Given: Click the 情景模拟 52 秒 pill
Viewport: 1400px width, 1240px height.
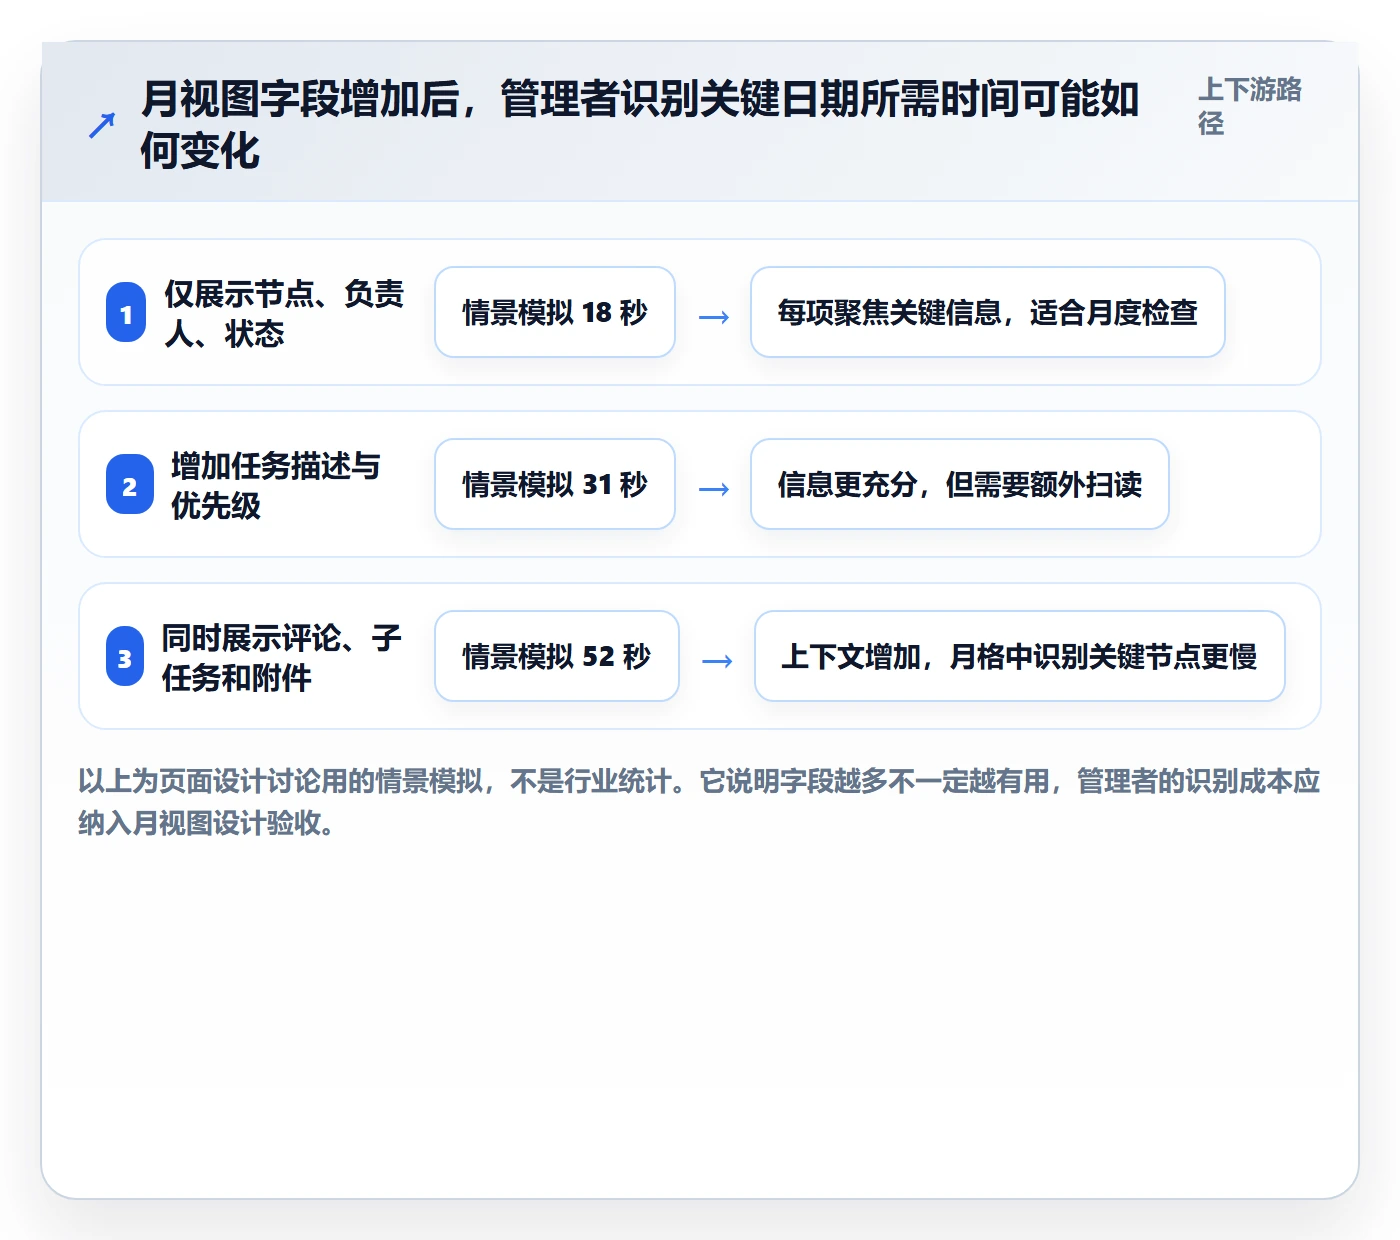Looking at the screenshot, I should pos(557,656).
